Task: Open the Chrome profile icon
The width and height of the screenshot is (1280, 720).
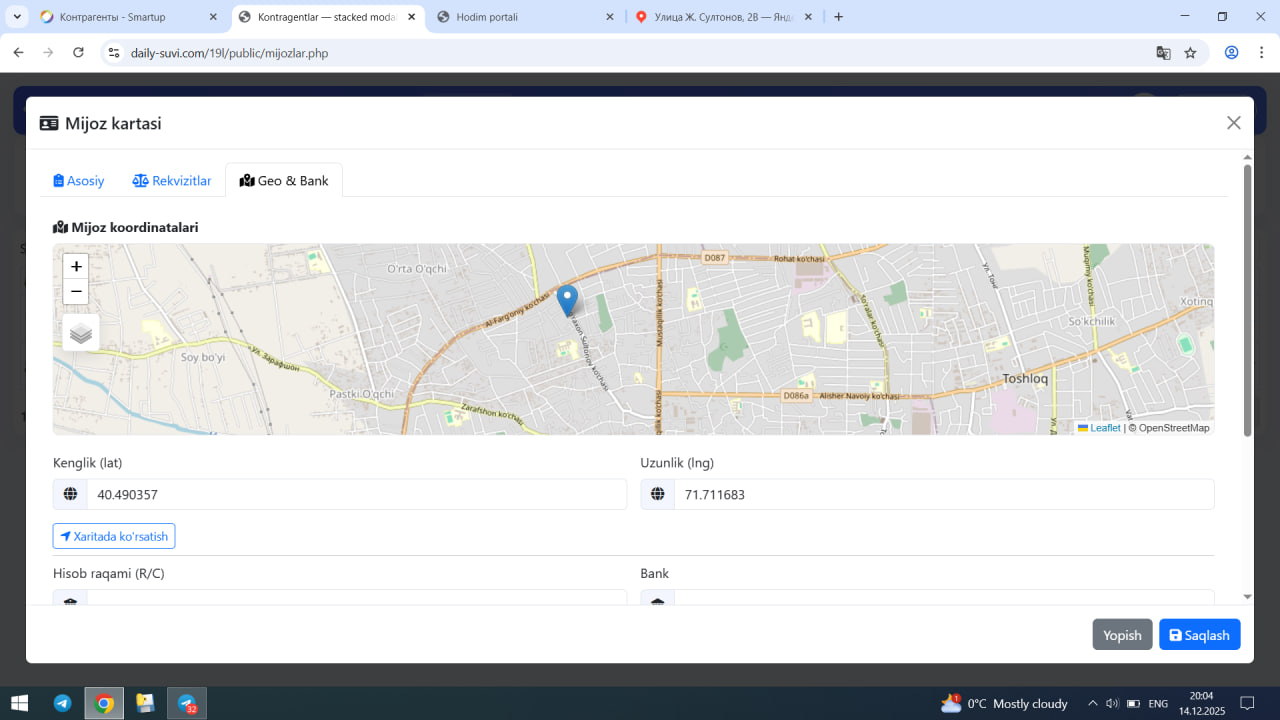Action: click(1231, 53)
